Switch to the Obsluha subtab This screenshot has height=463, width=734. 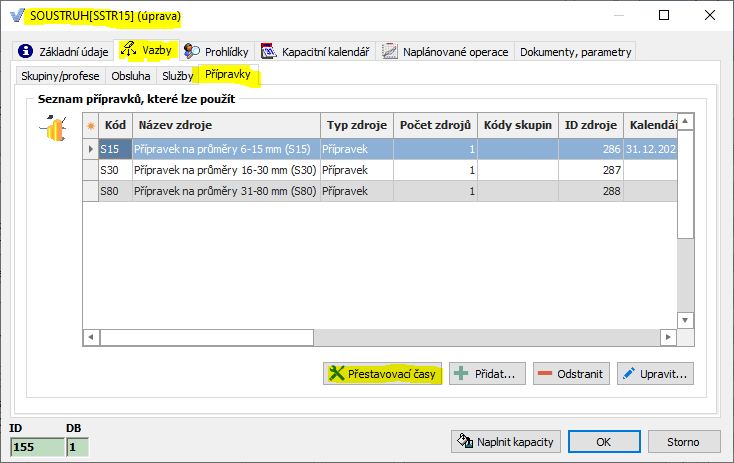click(131, 75)
